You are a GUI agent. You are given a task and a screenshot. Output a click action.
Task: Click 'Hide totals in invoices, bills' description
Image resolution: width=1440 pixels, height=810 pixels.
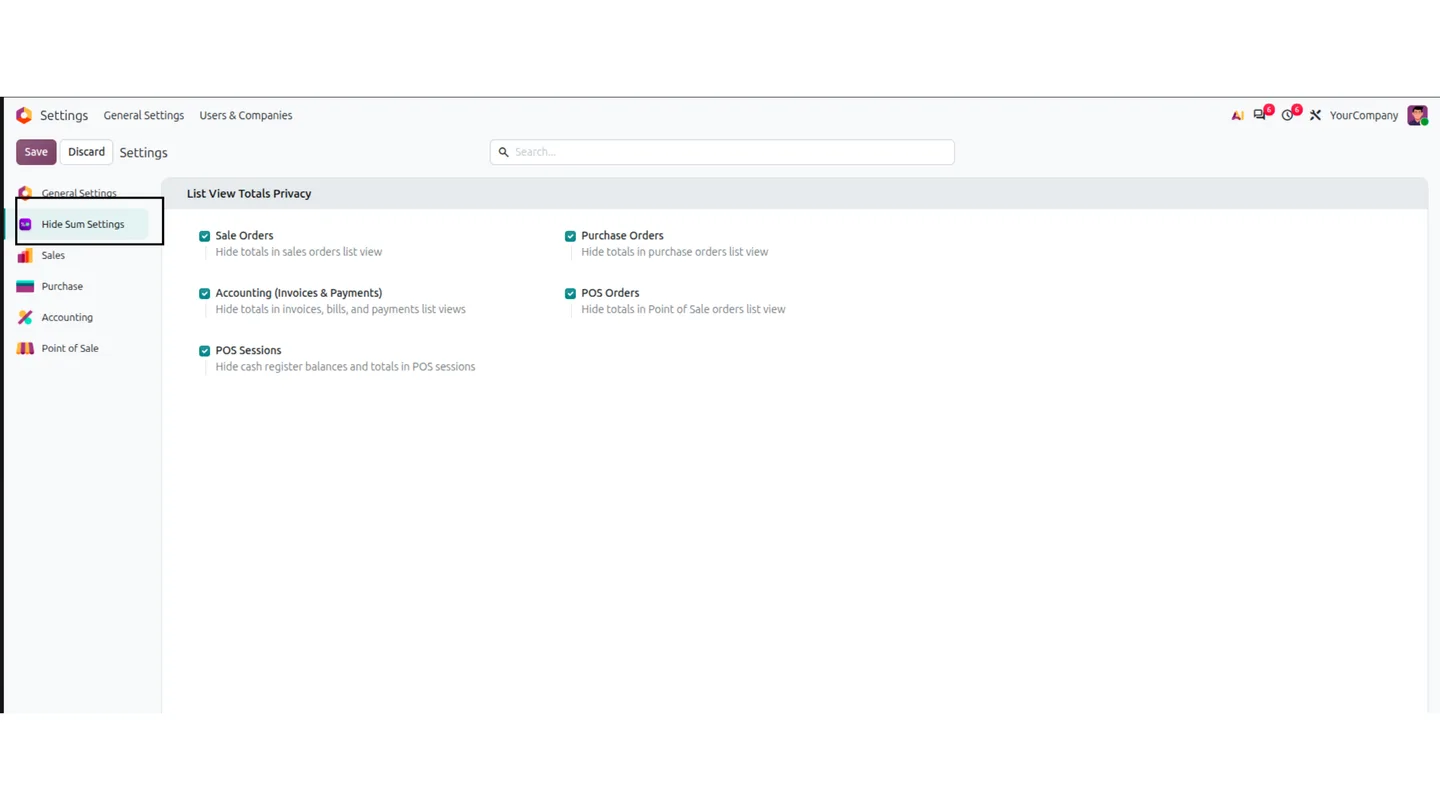click(340, 309)
